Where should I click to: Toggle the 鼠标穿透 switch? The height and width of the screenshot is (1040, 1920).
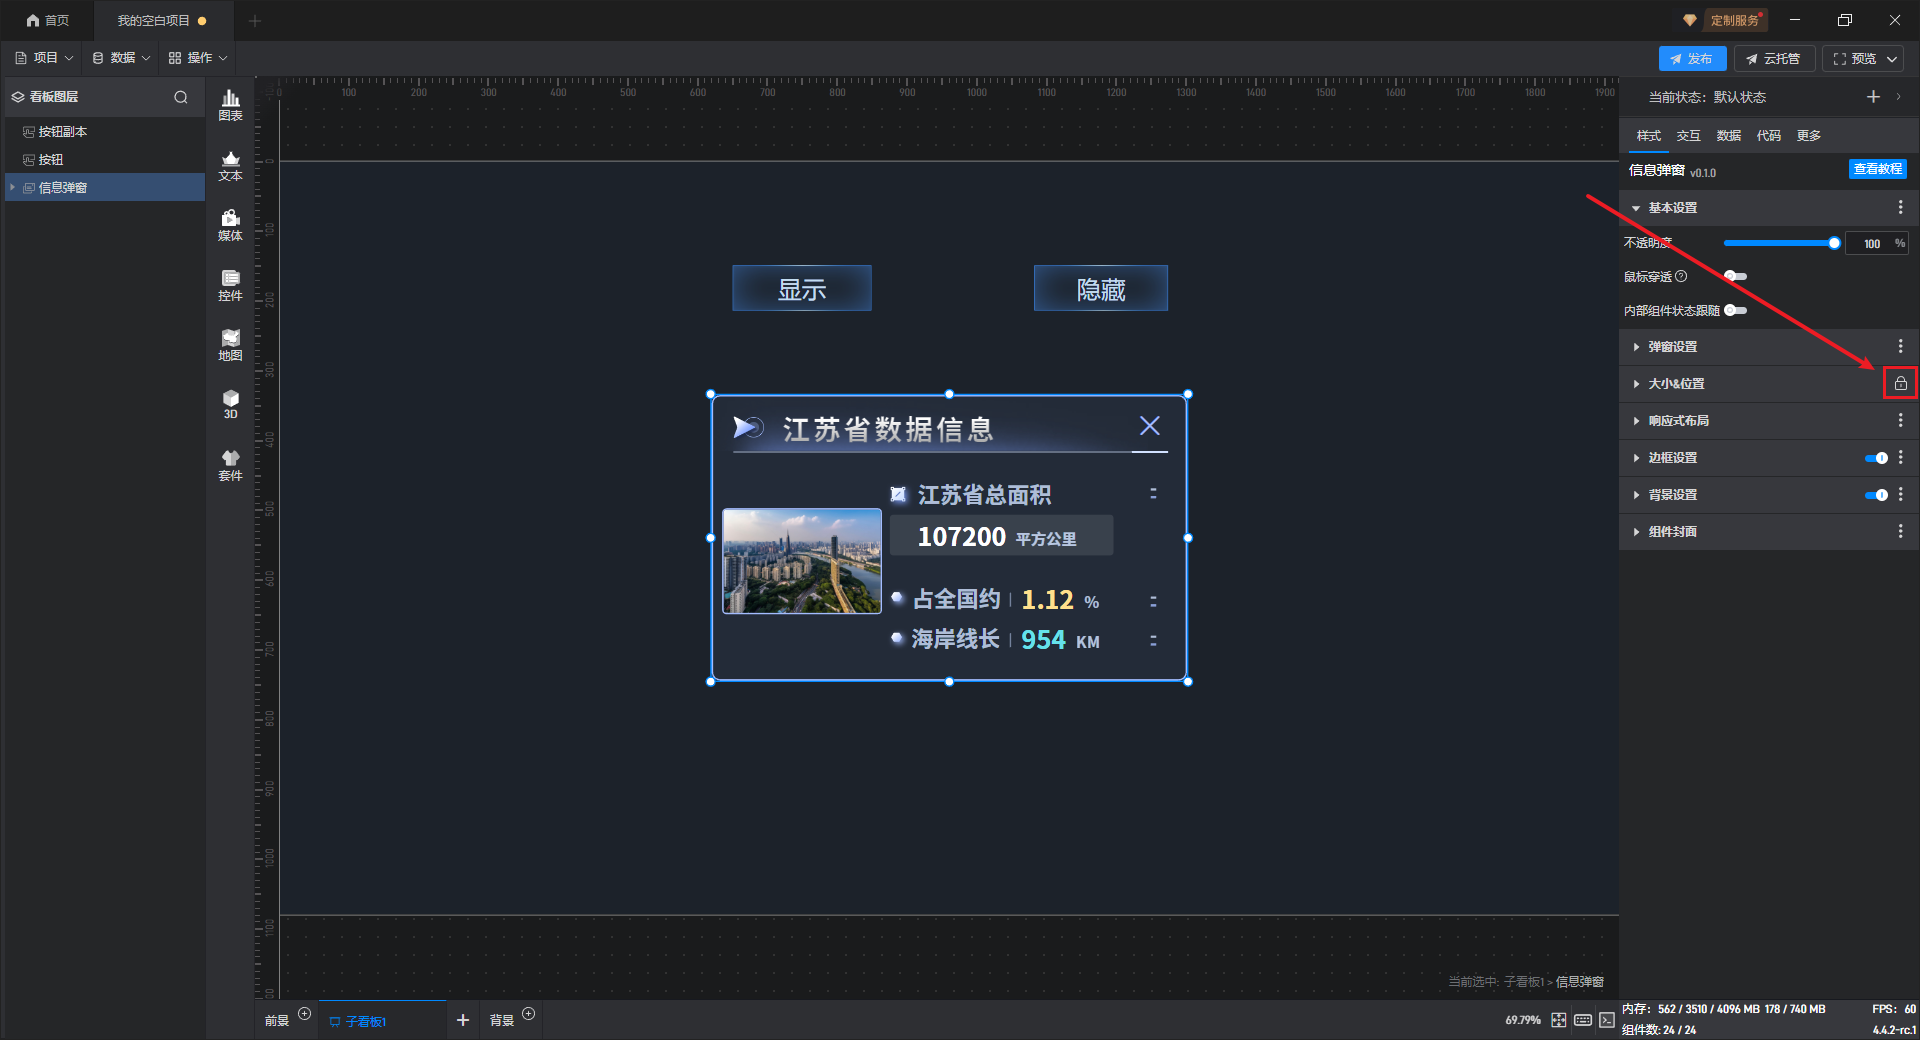click(1735, 276)
